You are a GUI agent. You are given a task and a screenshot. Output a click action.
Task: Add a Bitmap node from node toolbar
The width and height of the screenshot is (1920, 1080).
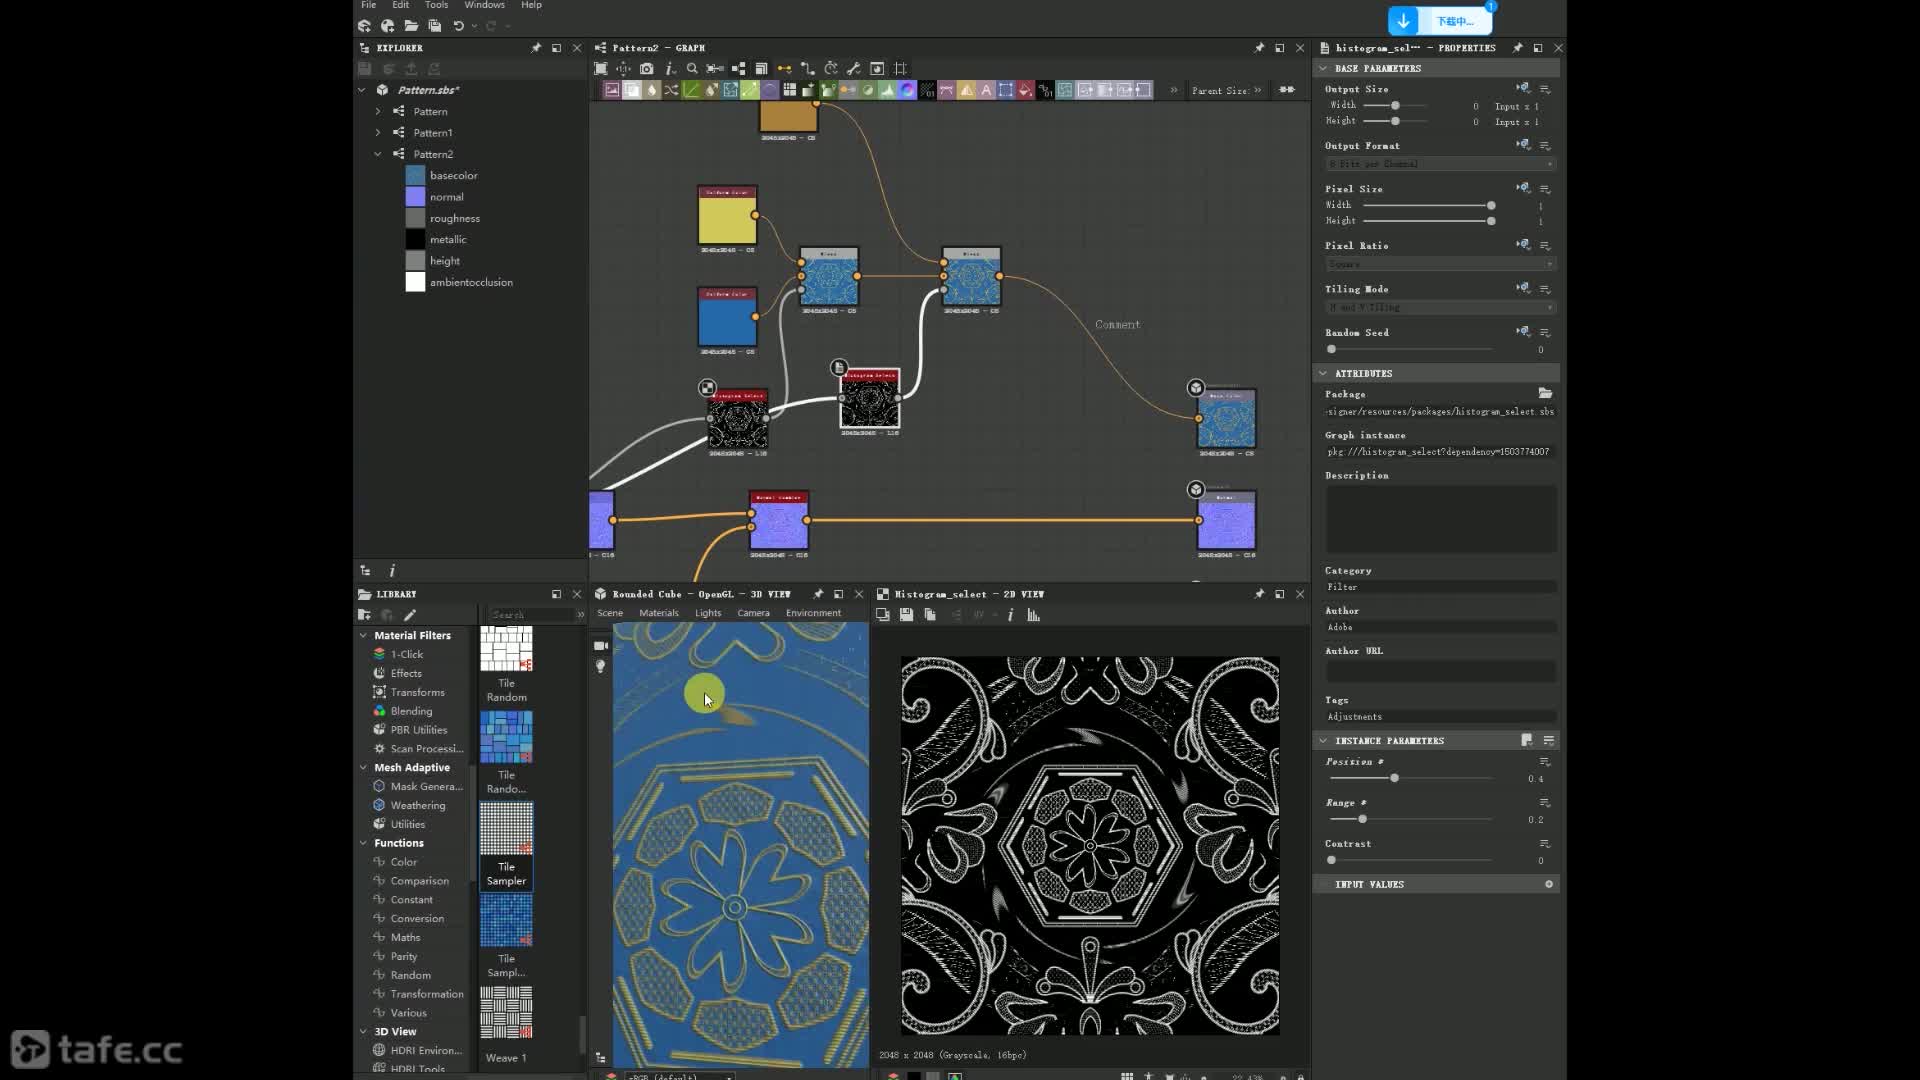click(612, 90)
